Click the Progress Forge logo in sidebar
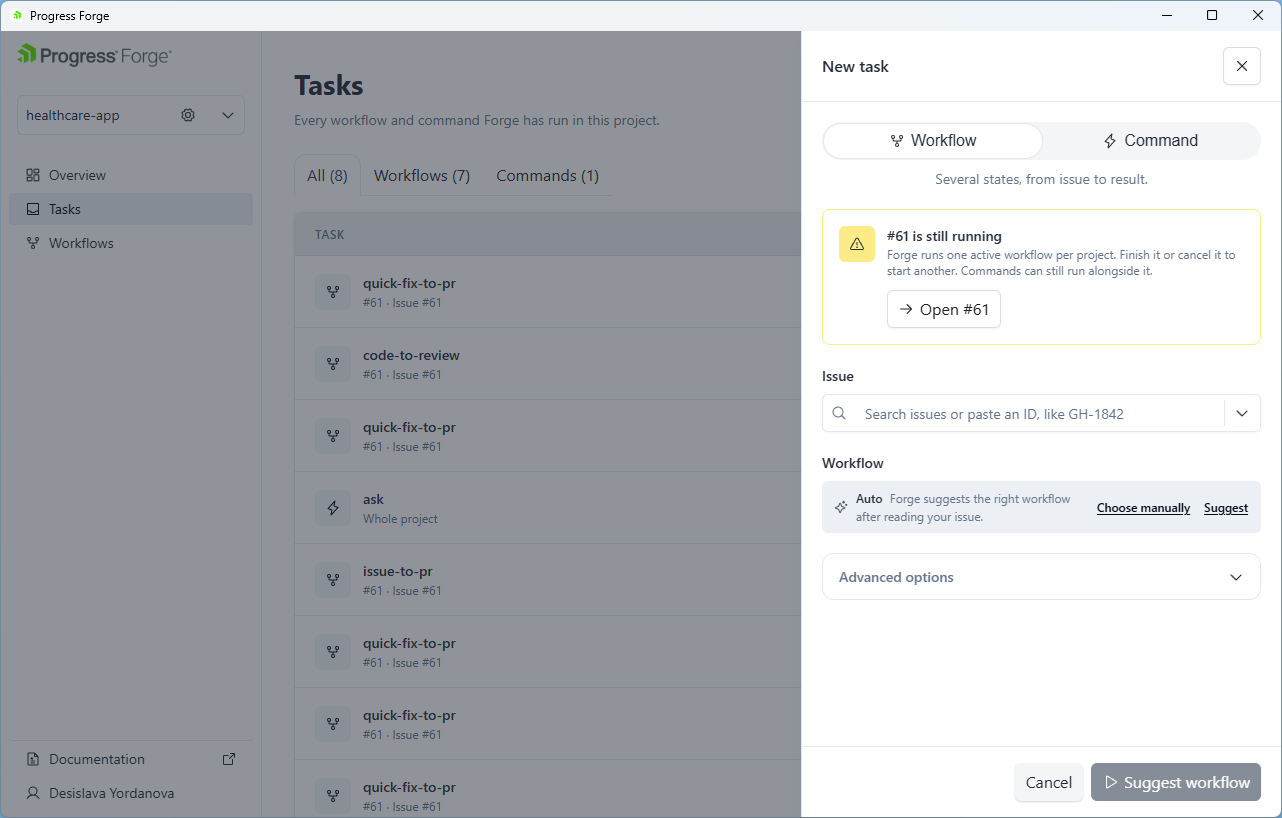The width and height of the screenshot is (1282, 818). coord(94,55)
